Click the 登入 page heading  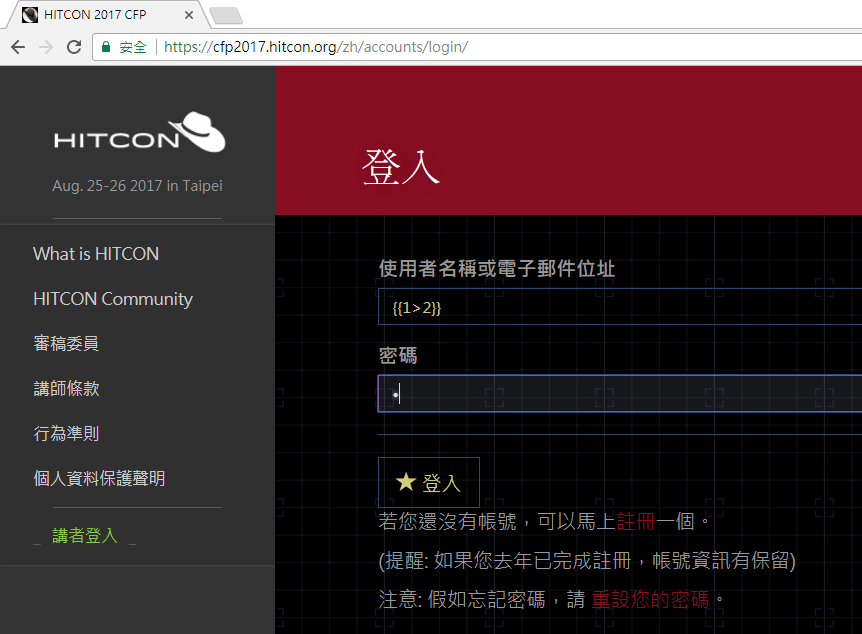point(401,167)
